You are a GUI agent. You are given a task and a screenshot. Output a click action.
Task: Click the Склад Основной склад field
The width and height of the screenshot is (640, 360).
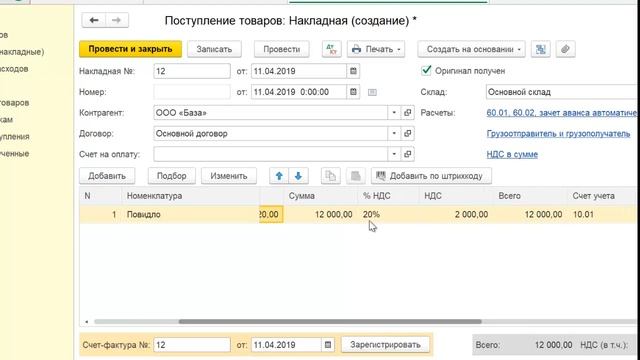pos(562,92)
